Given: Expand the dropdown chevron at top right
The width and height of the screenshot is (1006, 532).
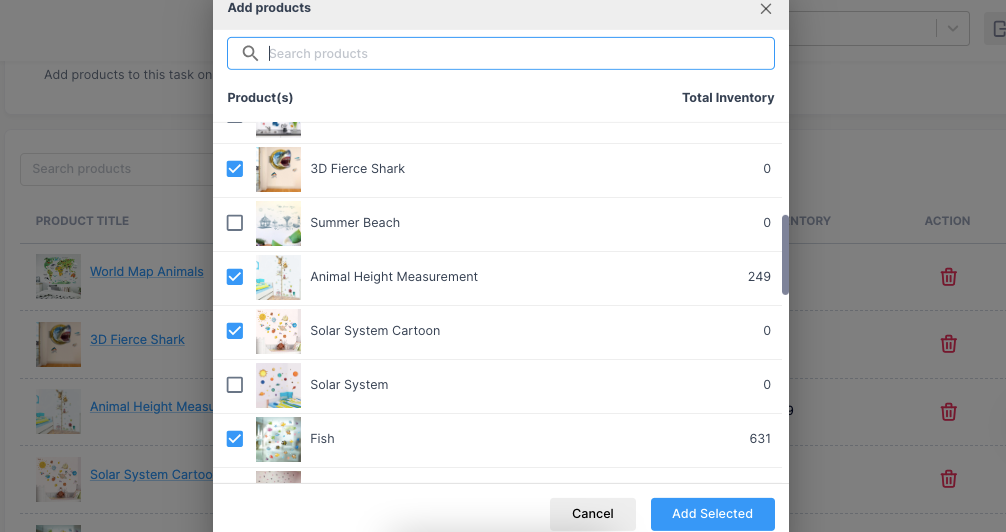Looking at the screenshot, I should click(x=953, y=28).
